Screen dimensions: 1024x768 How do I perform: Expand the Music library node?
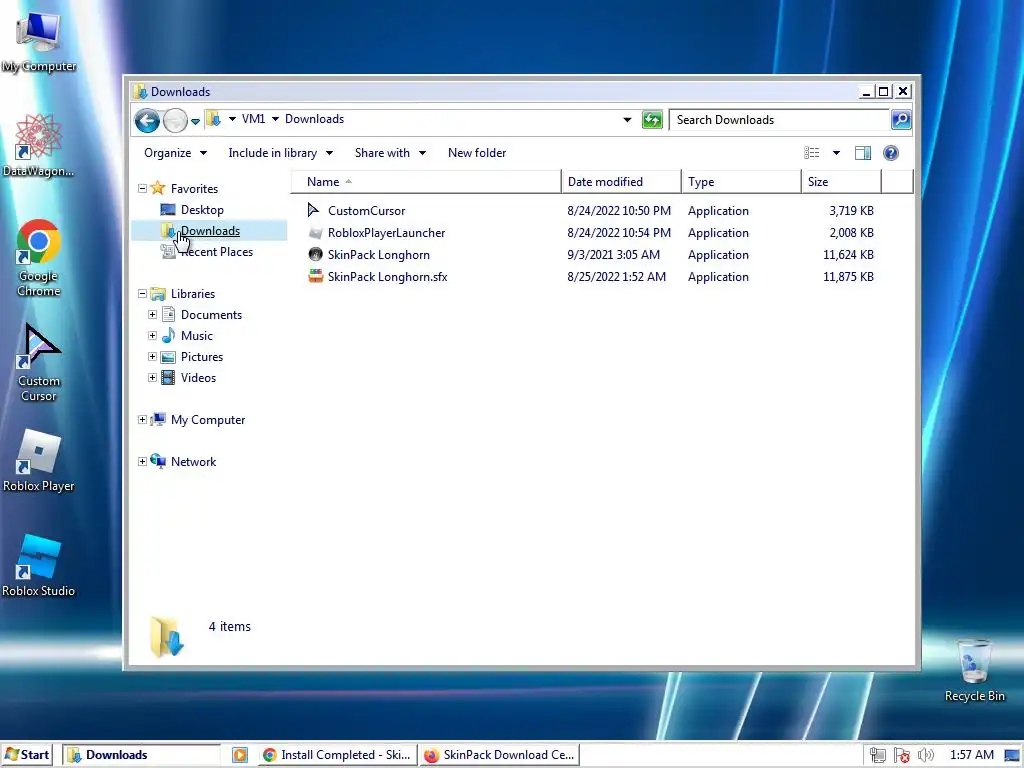[x=152, y=336]
